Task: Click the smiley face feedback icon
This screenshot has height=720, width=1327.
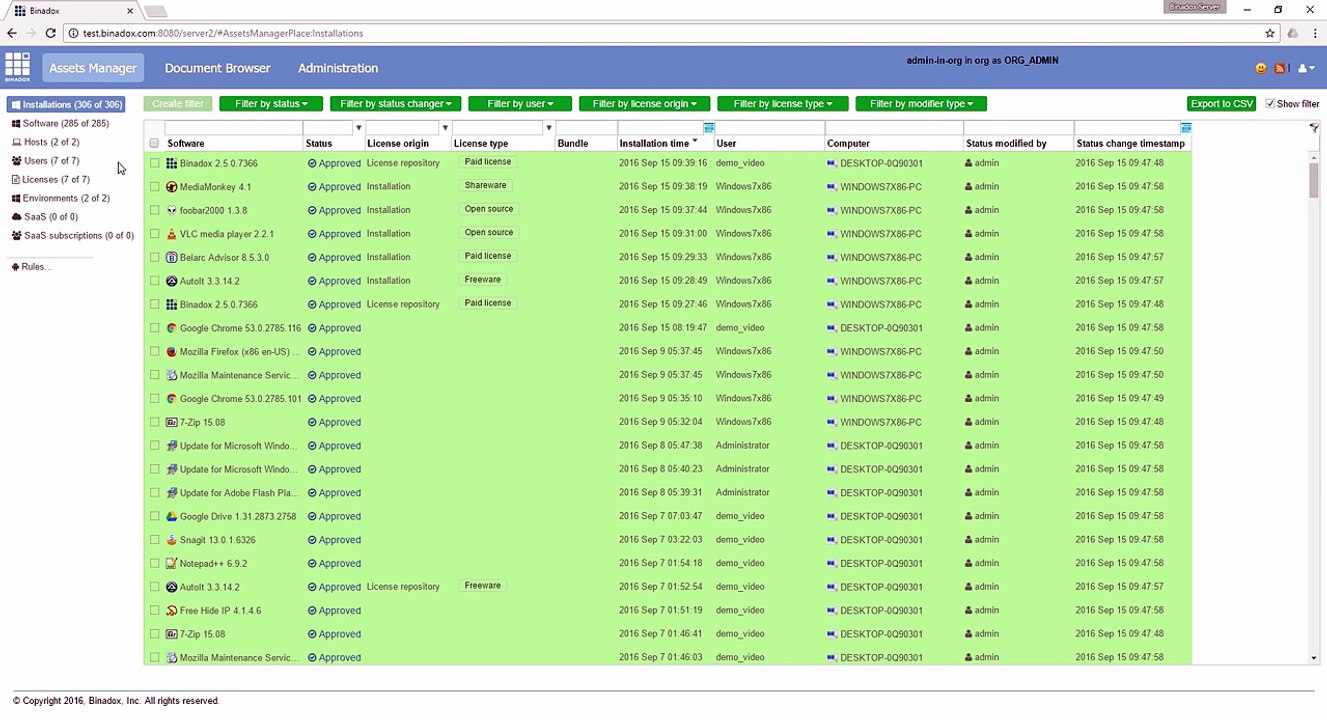Action: 1261,68
